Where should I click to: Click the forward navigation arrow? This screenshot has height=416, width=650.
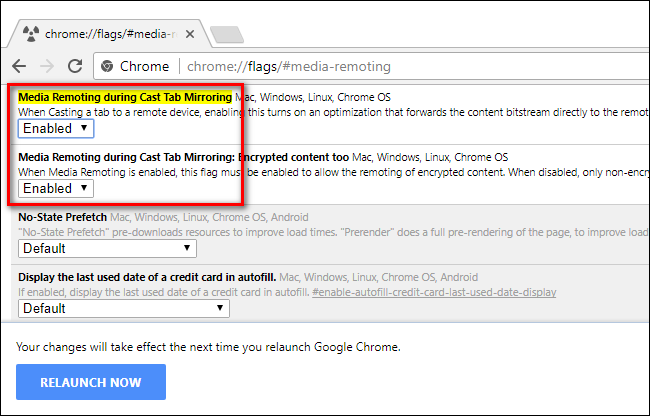[46, 67]
